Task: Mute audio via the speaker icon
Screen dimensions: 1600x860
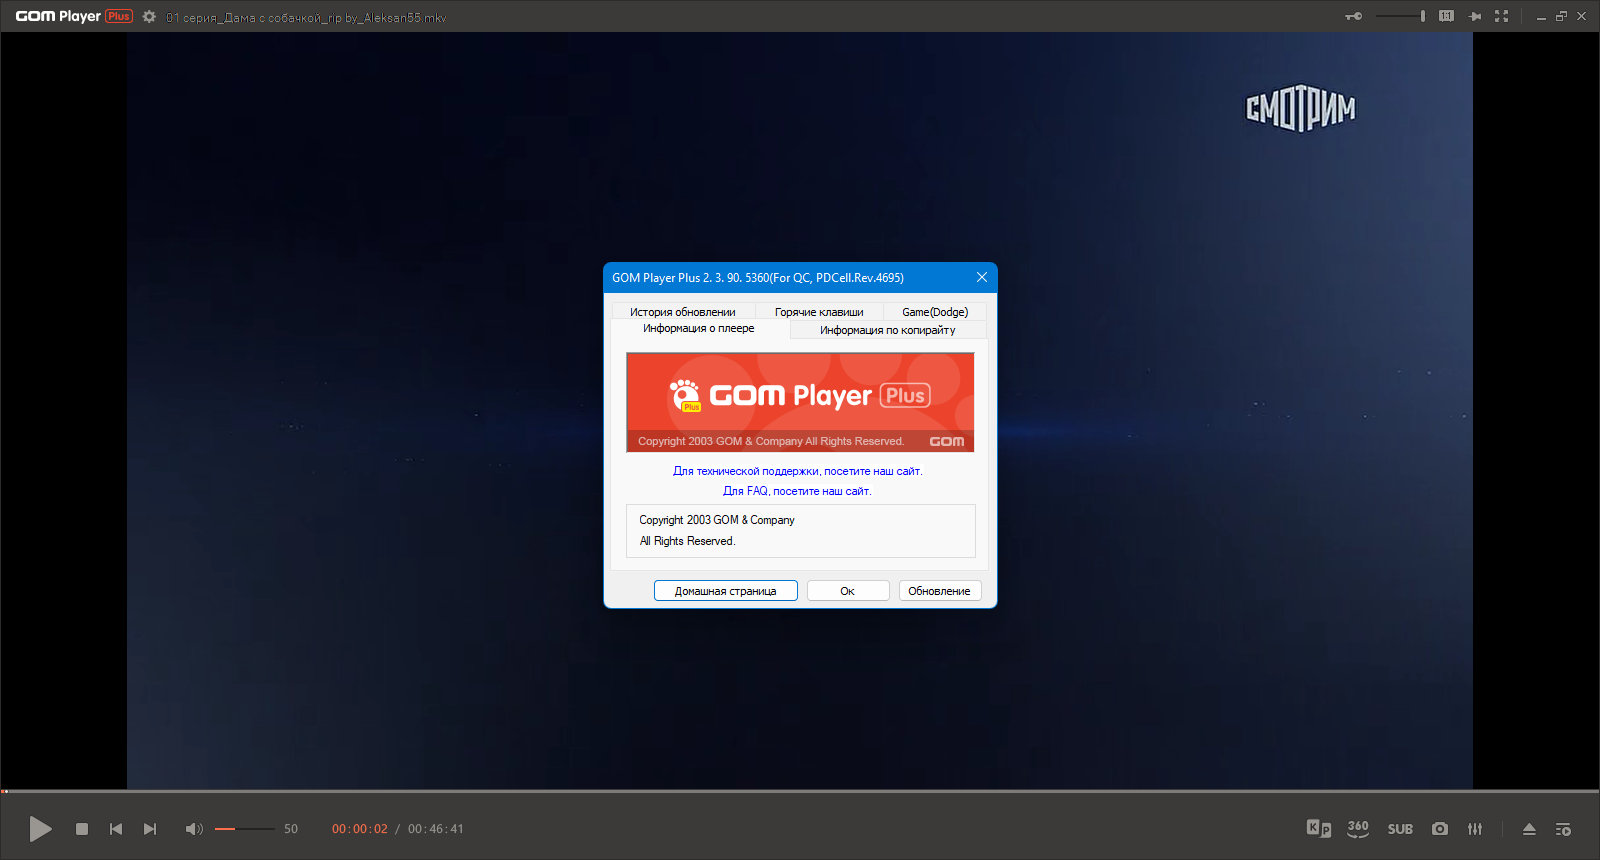Action: (x=194, y=829)
